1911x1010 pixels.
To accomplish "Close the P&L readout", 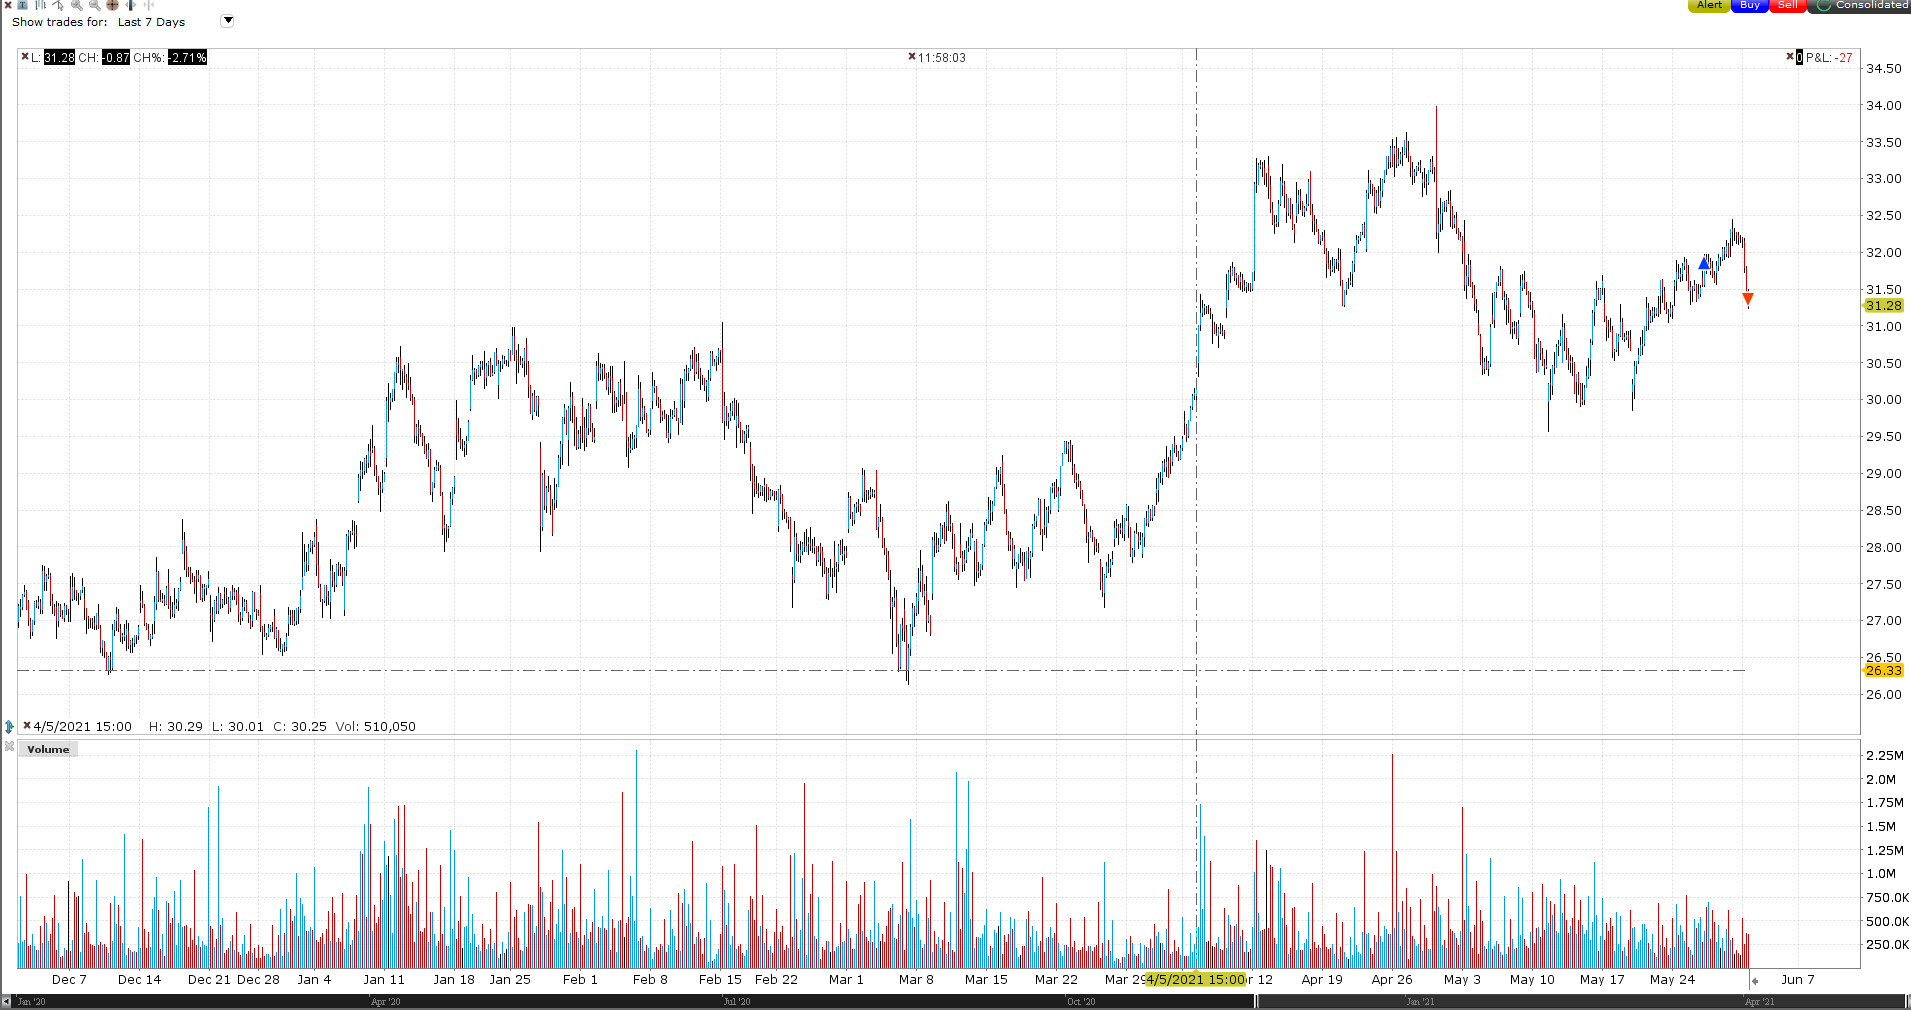I will pos(1790,57).
